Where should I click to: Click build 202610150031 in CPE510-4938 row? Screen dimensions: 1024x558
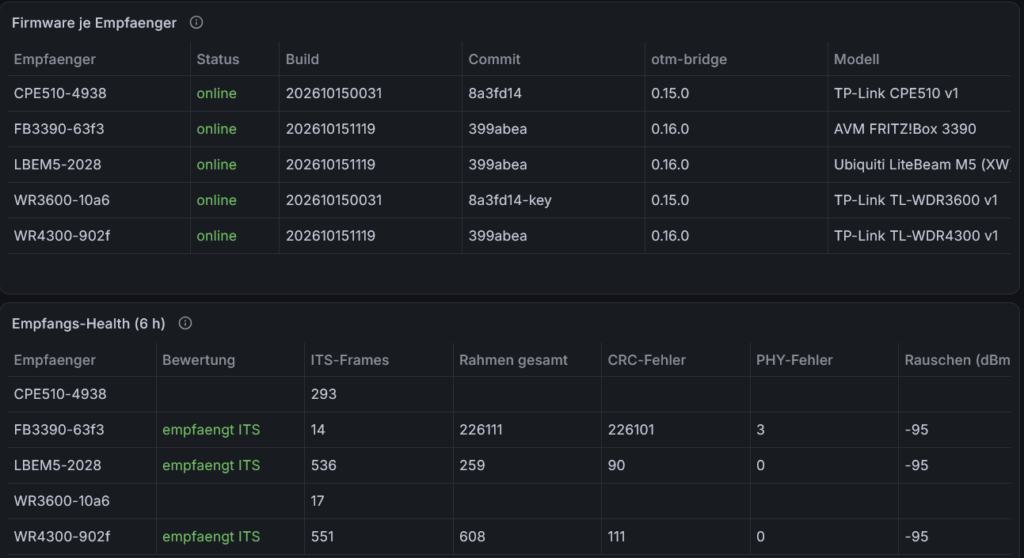(x=334, y=93)
